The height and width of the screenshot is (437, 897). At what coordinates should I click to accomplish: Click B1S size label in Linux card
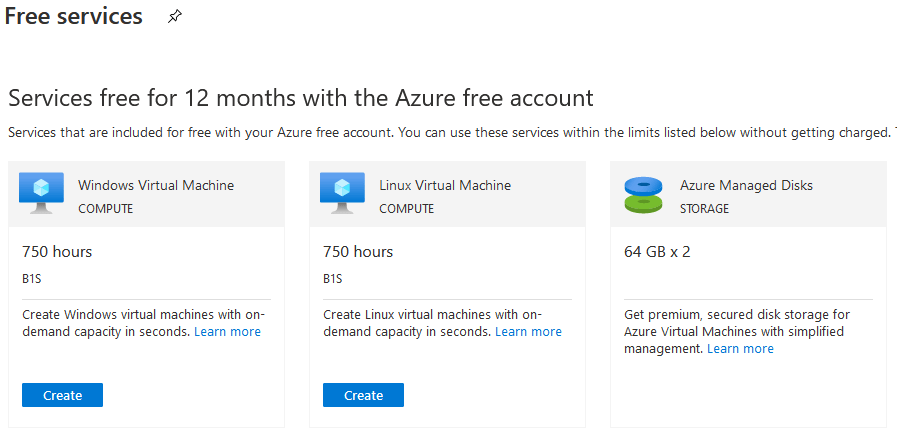tap(333, 279)
